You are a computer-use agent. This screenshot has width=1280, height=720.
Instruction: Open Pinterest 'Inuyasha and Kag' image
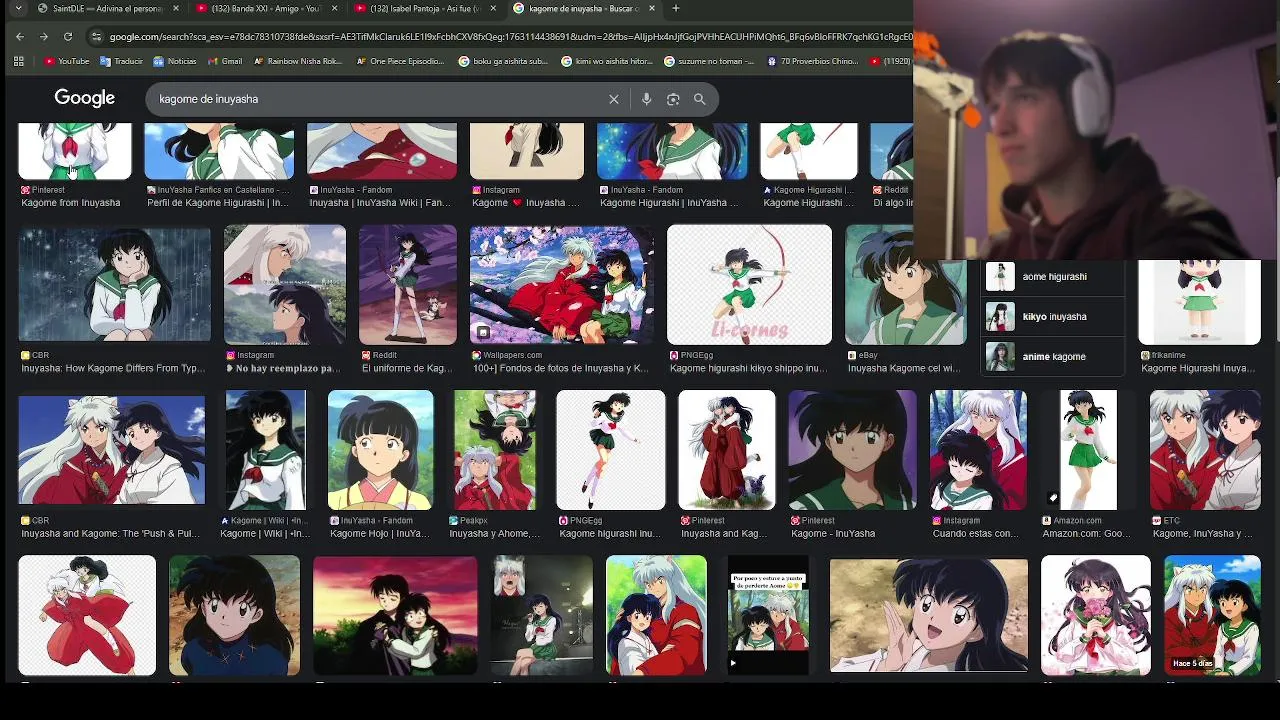coord(727,450)
